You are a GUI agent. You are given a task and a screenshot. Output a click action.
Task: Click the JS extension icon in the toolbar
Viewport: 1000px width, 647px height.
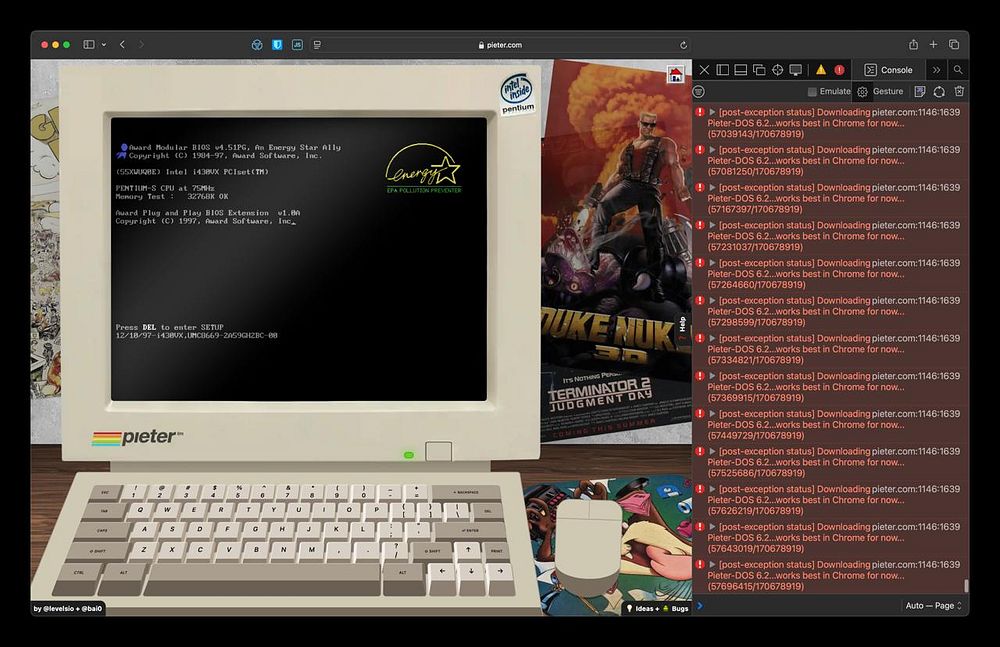[297, 45]
